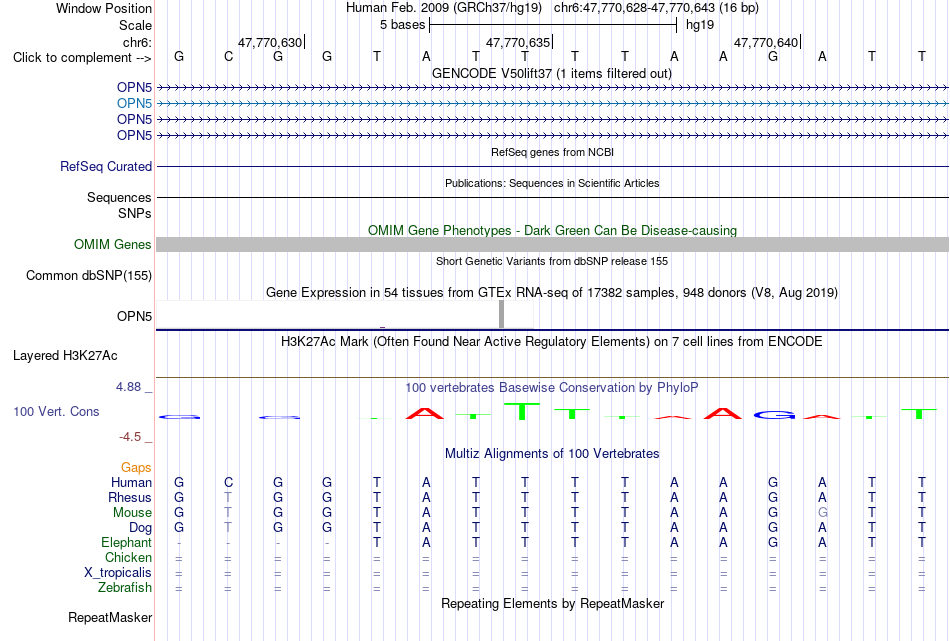Select the Elephant species row label
This screenshot has height=641, width=950.
tap(126, 542)
